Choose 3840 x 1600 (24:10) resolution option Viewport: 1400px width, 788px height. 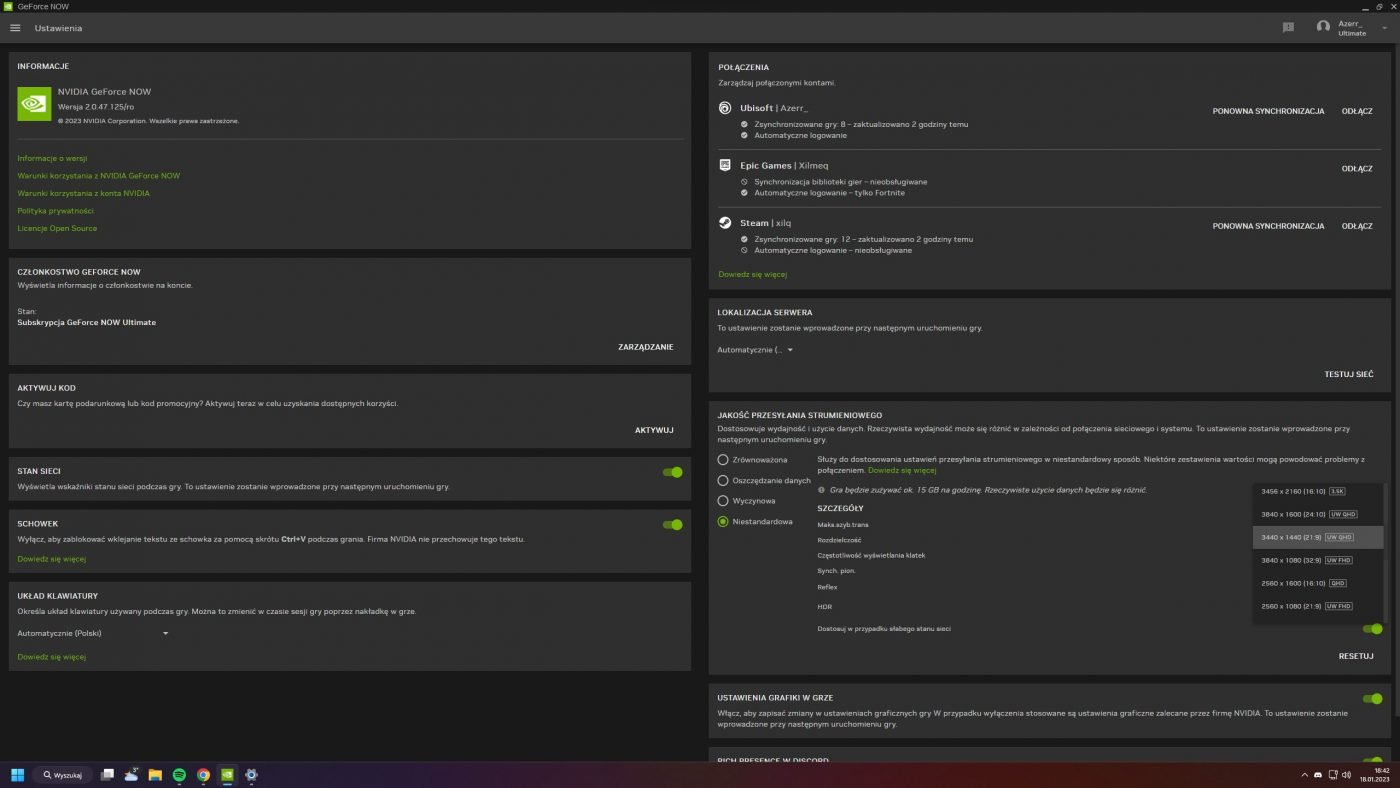tap(1318, 514)
